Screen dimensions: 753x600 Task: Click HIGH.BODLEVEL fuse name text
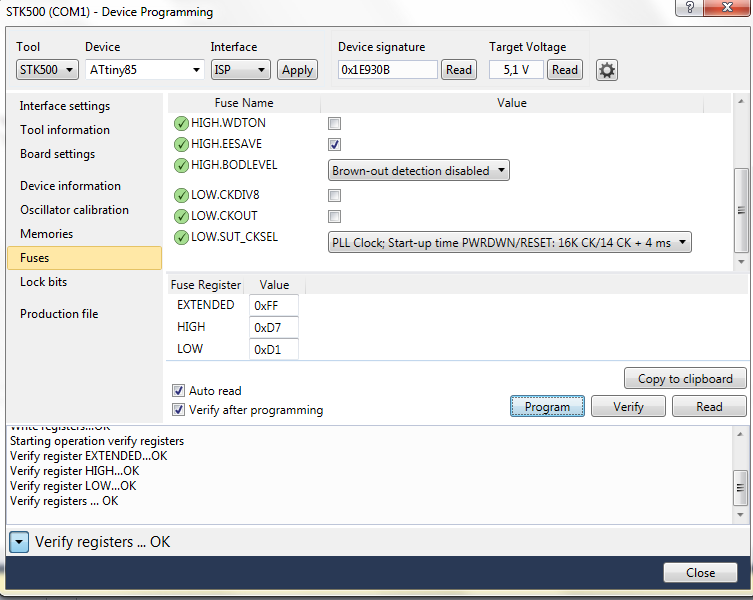[x=234, y=165]
